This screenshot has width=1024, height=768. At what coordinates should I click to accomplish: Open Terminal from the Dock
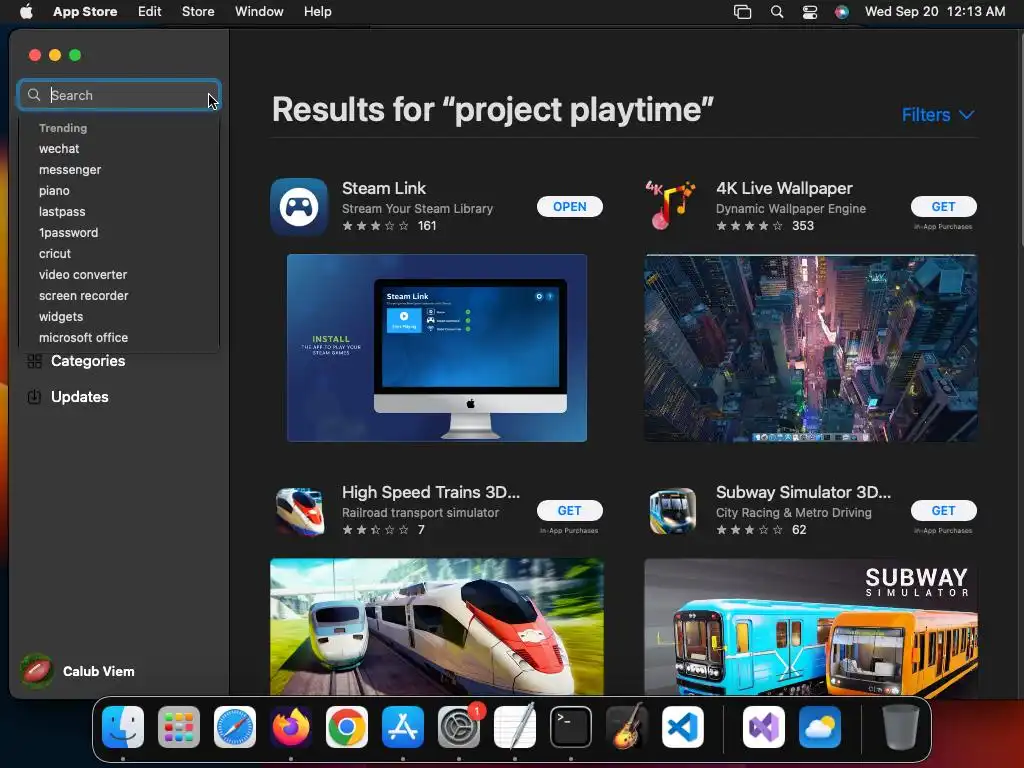click(x=571, y=727)
